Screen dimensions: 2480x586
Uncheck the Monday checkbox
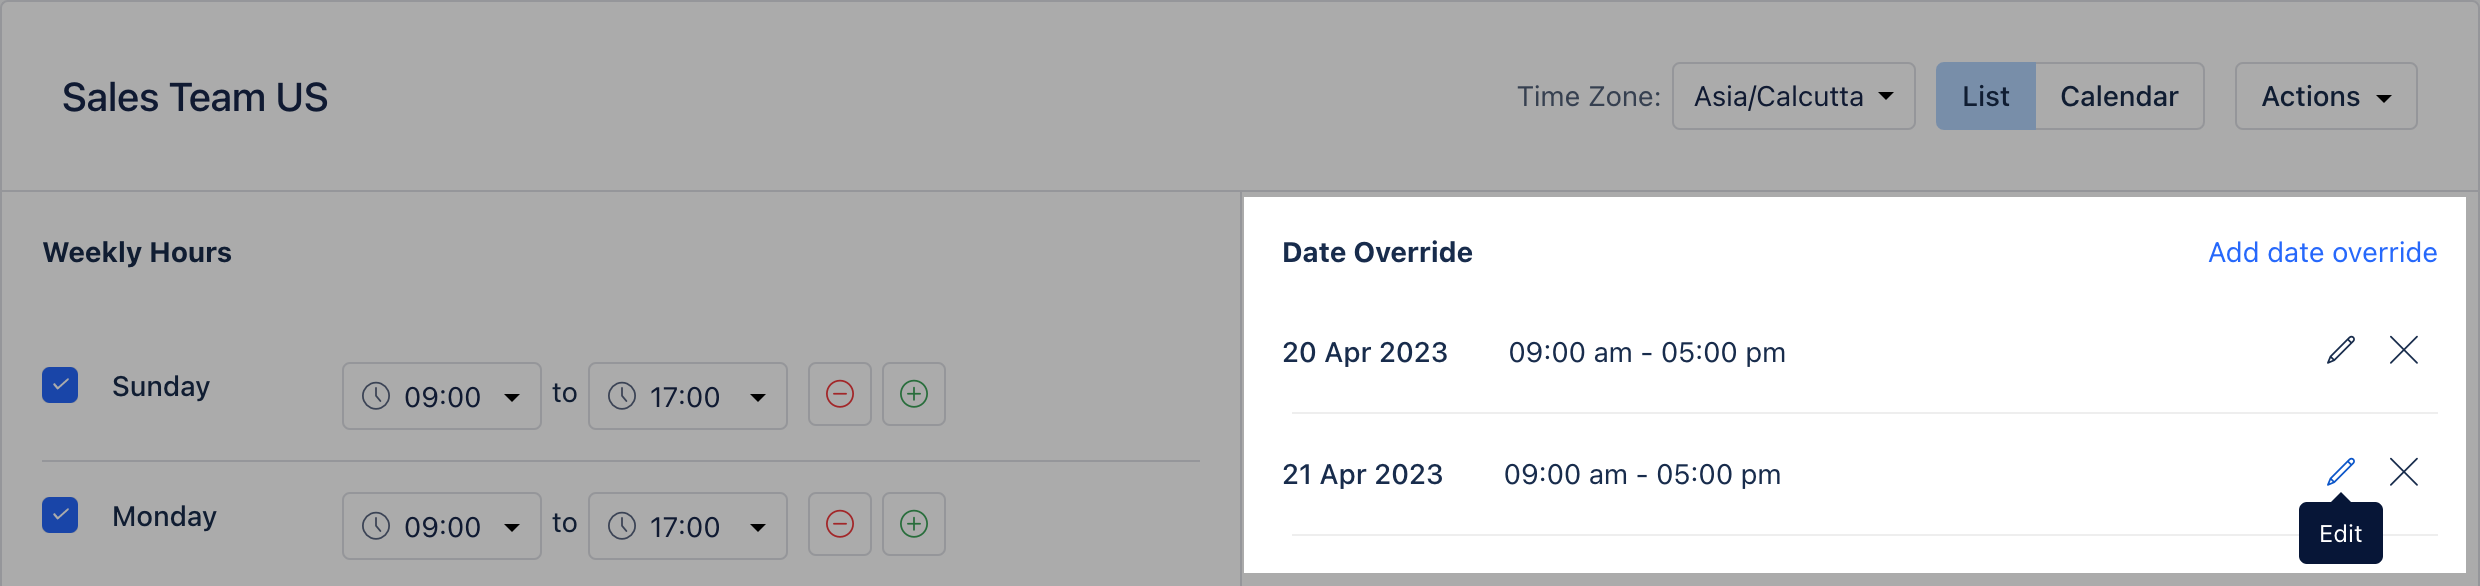click(60, 515)
